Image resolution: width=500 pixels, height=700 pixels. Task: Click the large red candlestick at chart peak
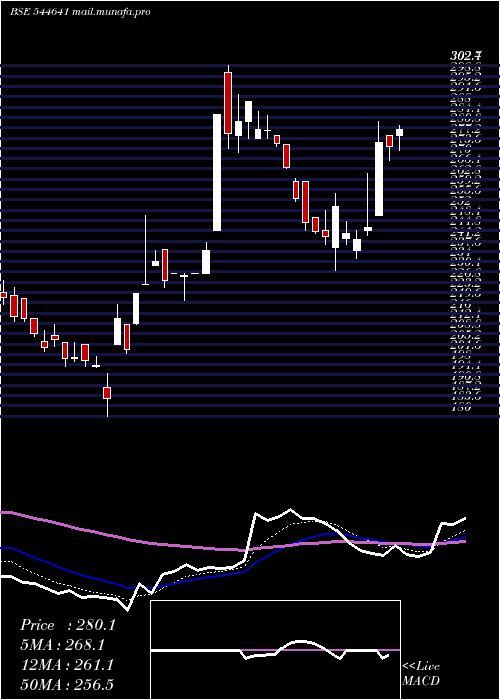coord(228,103)
